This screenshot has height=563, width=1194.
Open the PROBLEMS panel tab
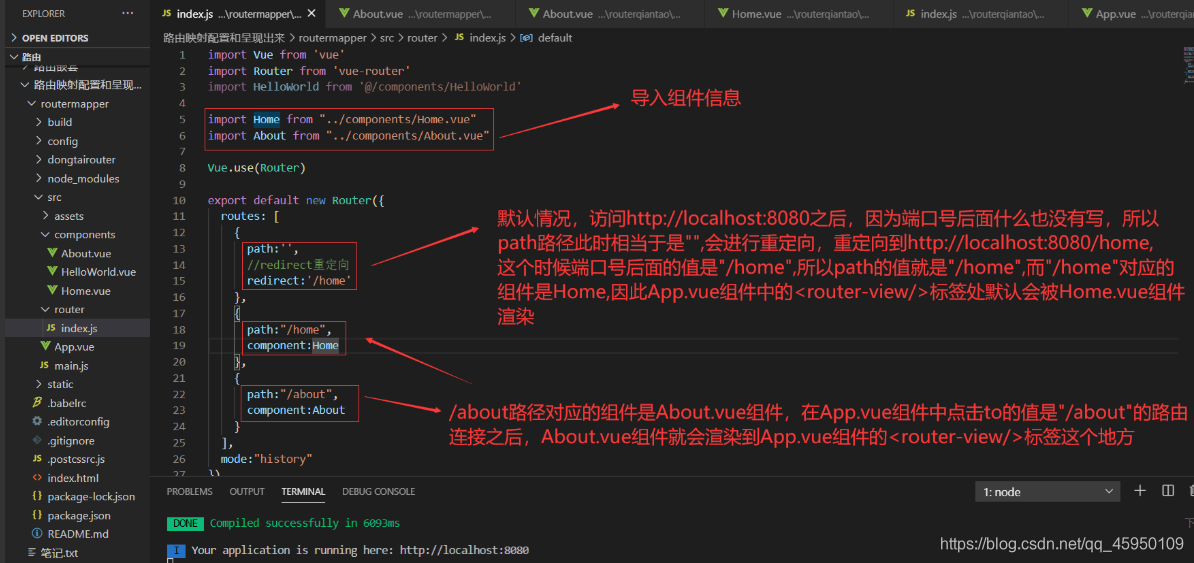point(190,491)
